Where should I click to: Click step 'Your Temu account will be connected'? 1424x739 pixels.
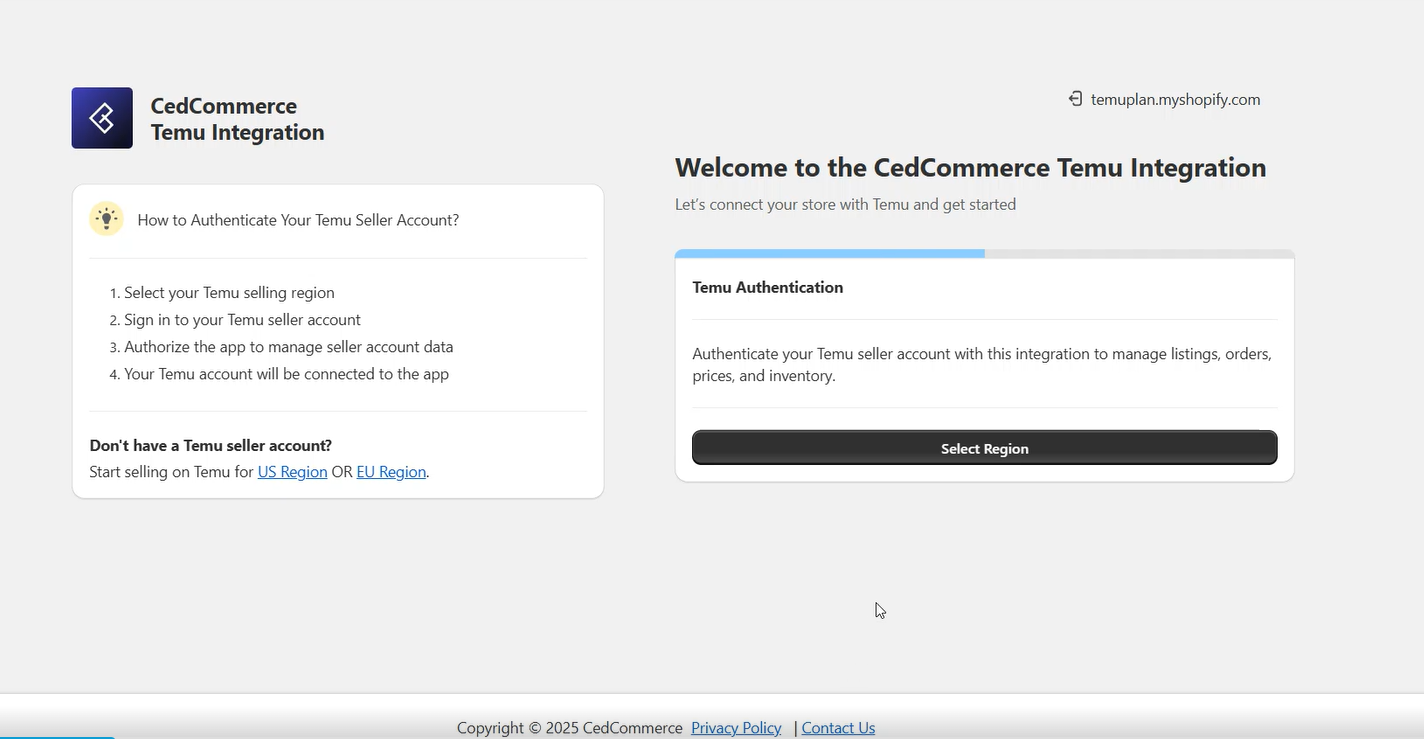coord(286,374)
